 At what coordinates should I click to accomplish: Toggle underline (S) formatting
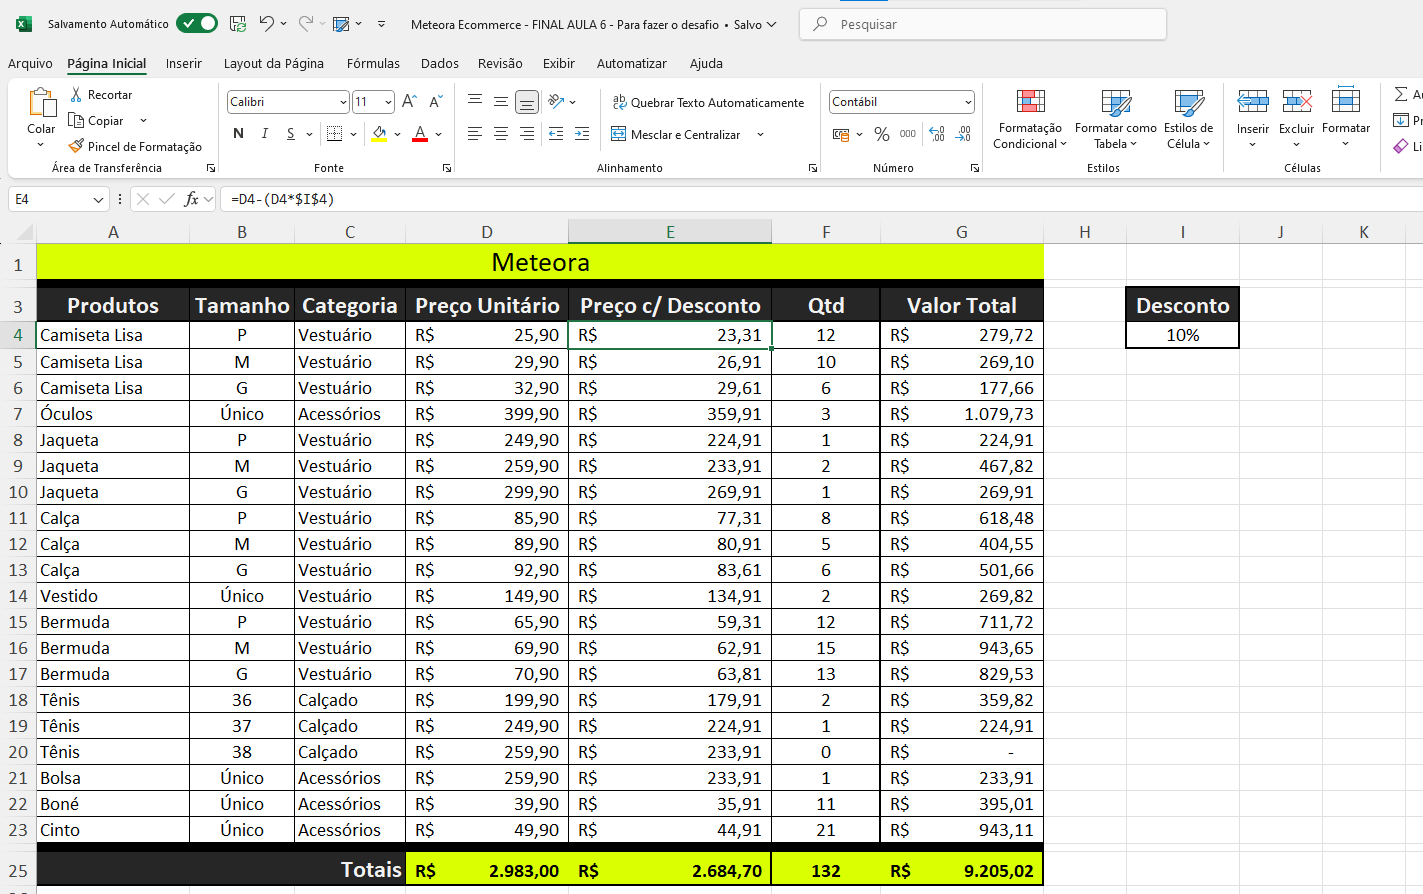pyautogui.click(x=290, y=134)
